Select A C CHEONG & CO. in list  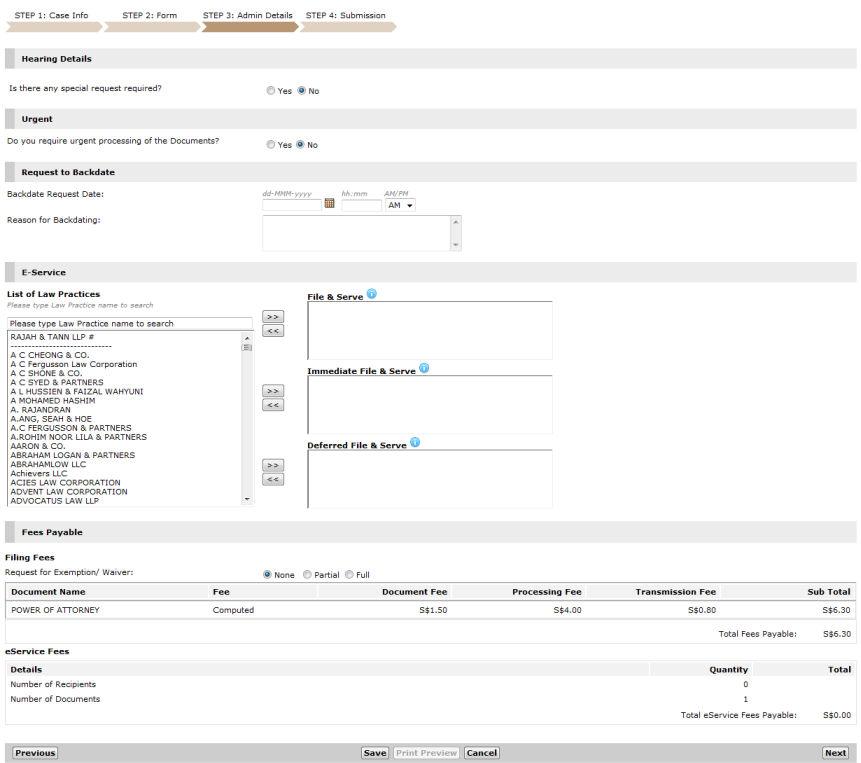(x=50, y=355)
